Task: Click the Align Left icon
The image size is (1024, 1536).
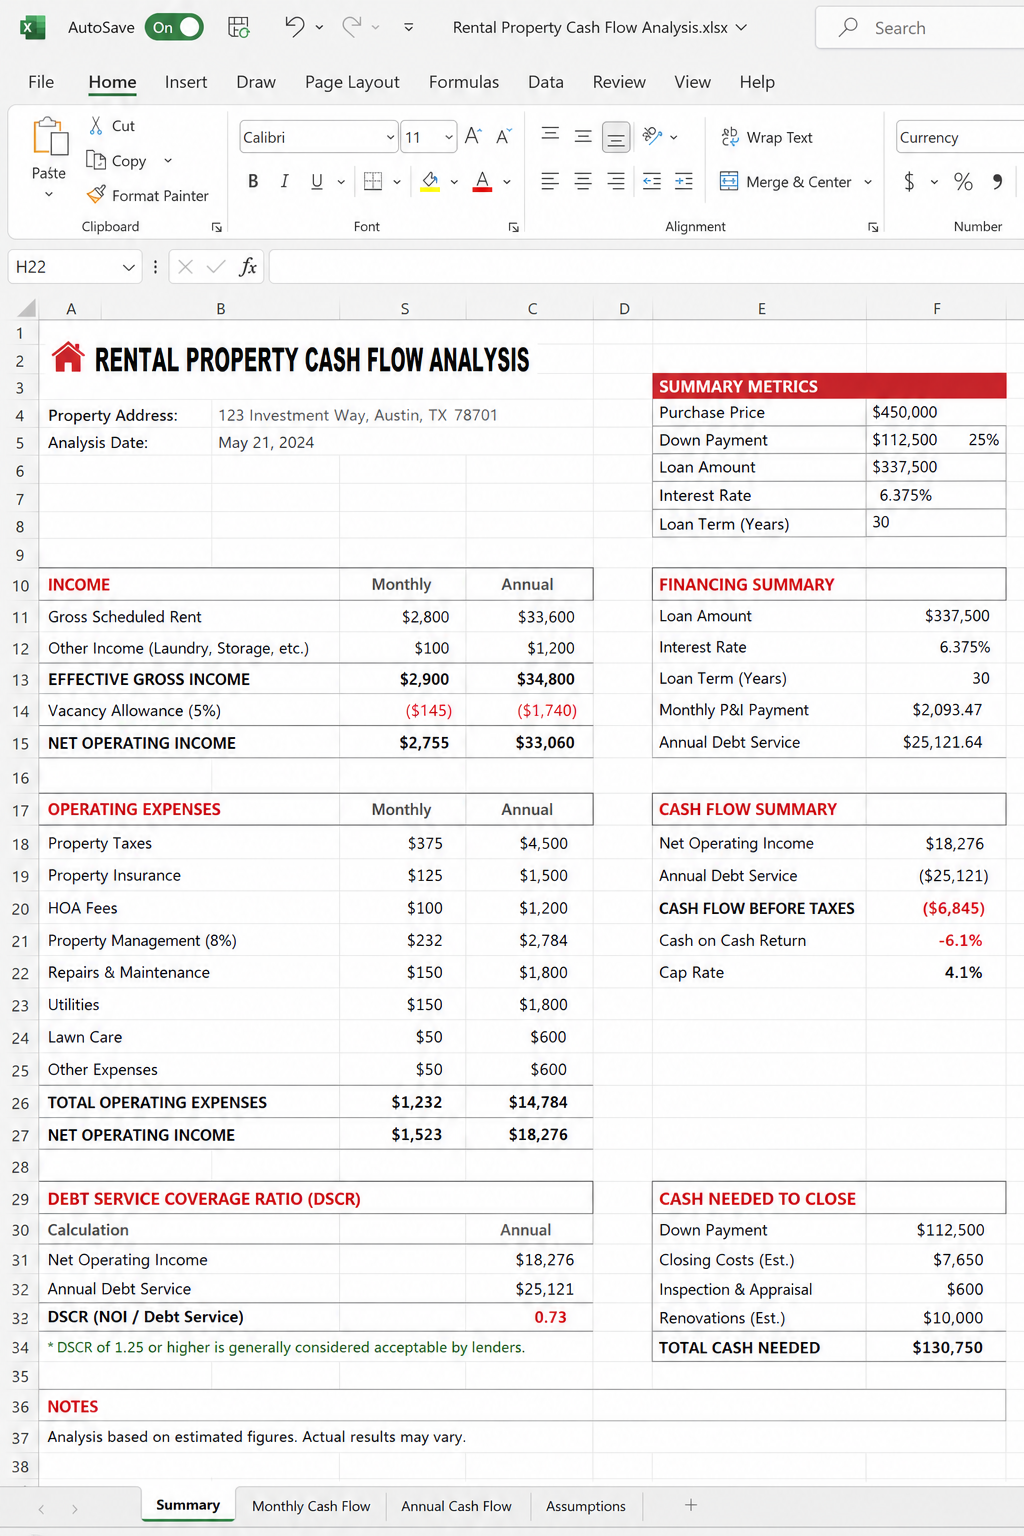Action: pos(550,181)
